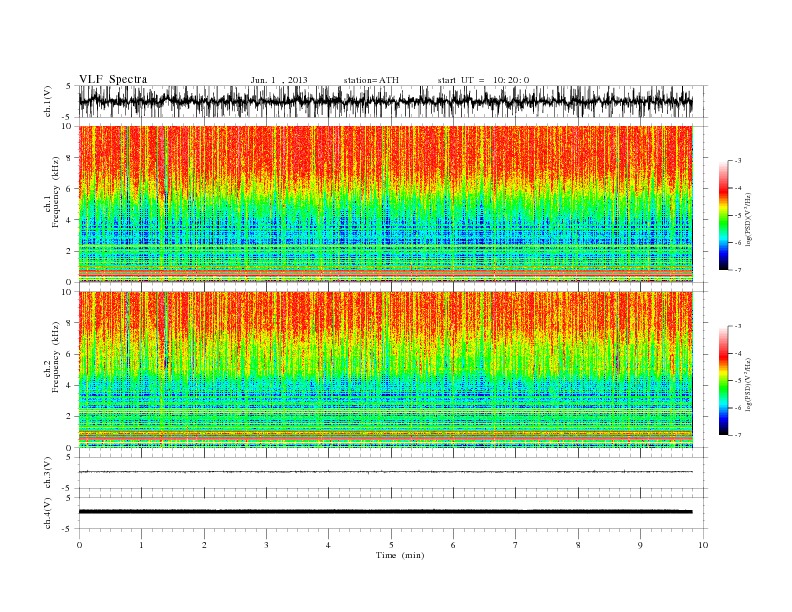Viewport: 792px width, 612px height.
Task: Click the ch.2 spectrogram panel
Action: (386, 370)
